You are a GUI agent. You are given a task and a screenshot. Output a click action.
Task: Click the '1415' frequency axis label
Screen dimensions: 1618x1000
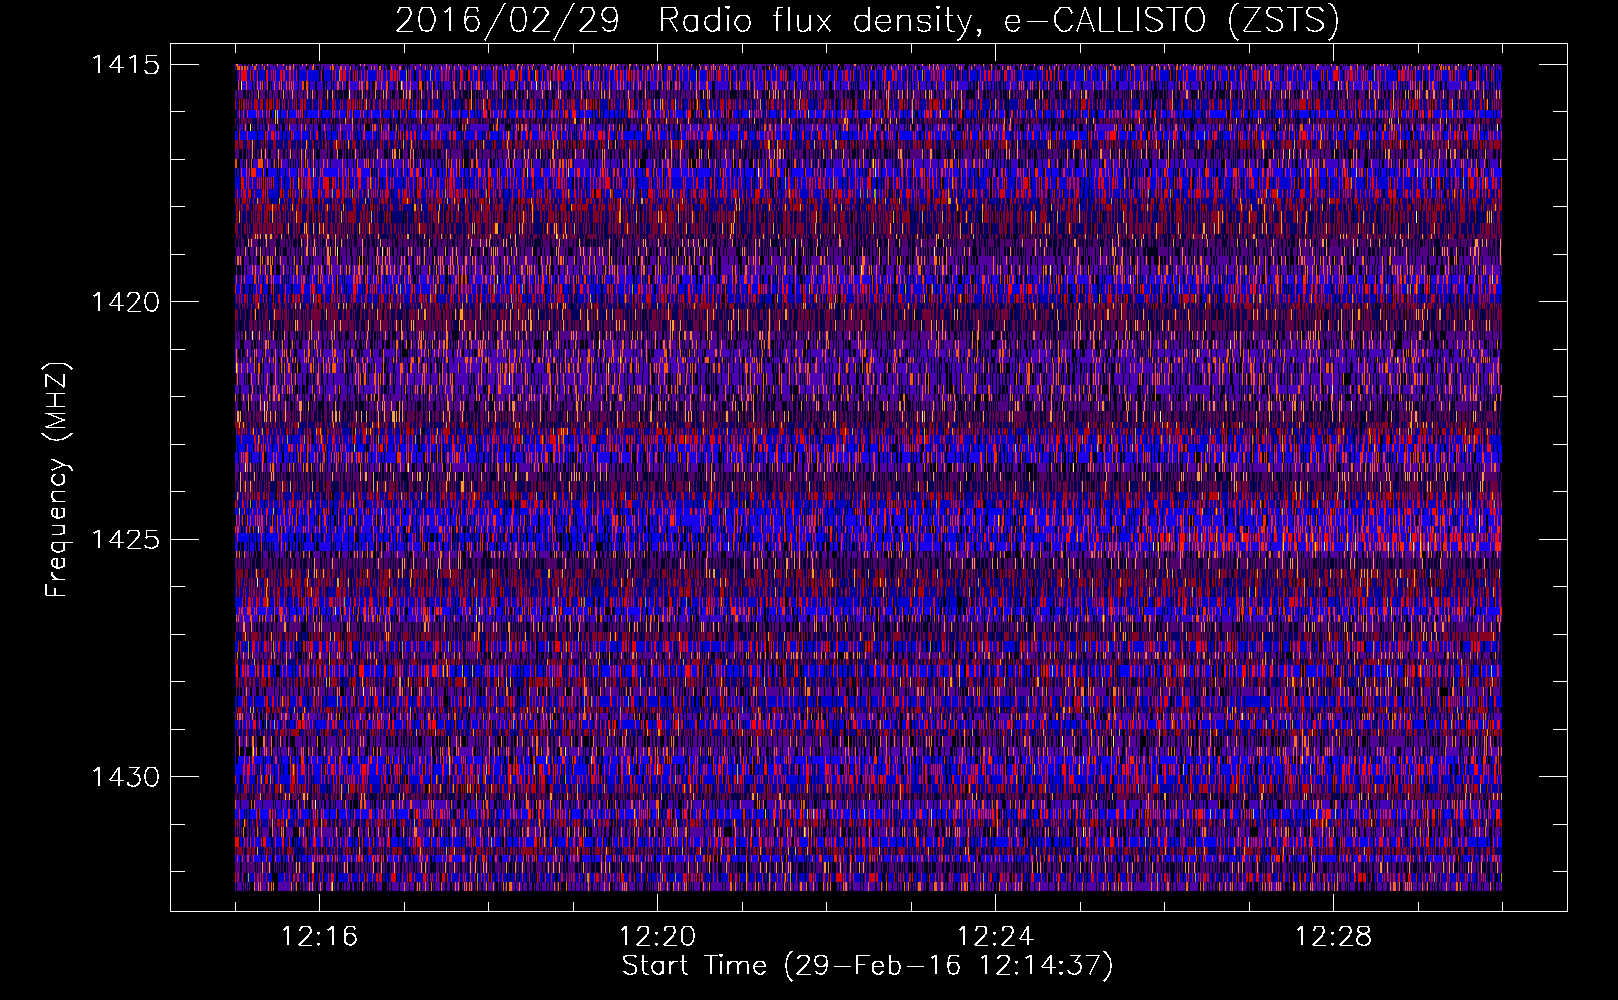125,65
